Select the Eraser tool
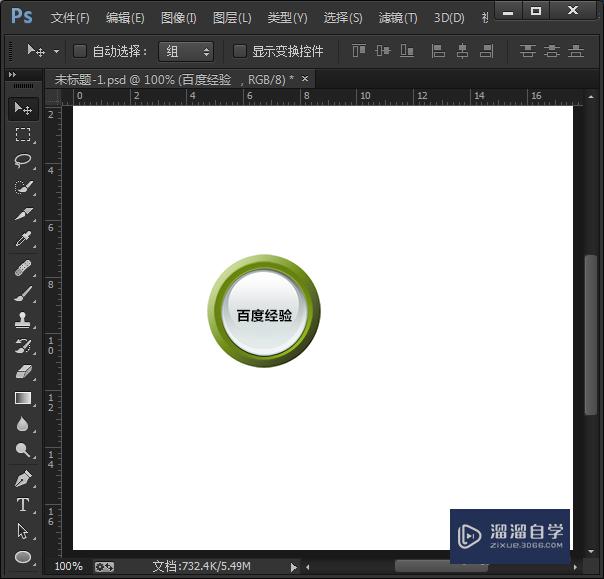 [x=23, y=372]
